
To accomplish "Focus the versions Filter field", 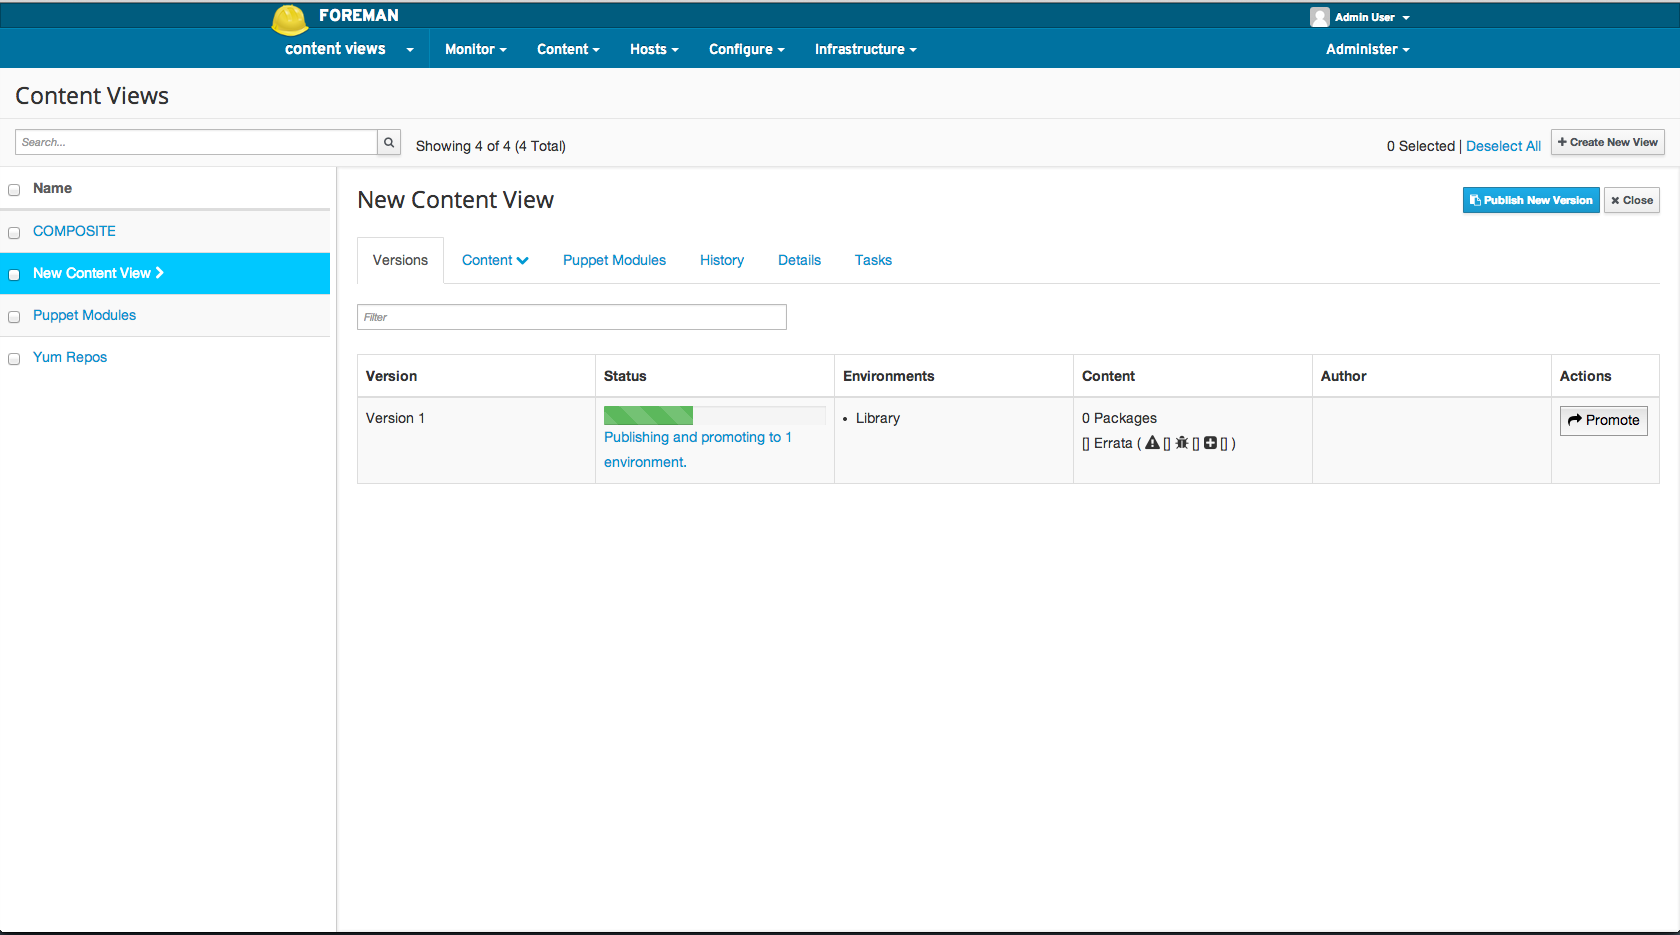I will coord(572,317).
